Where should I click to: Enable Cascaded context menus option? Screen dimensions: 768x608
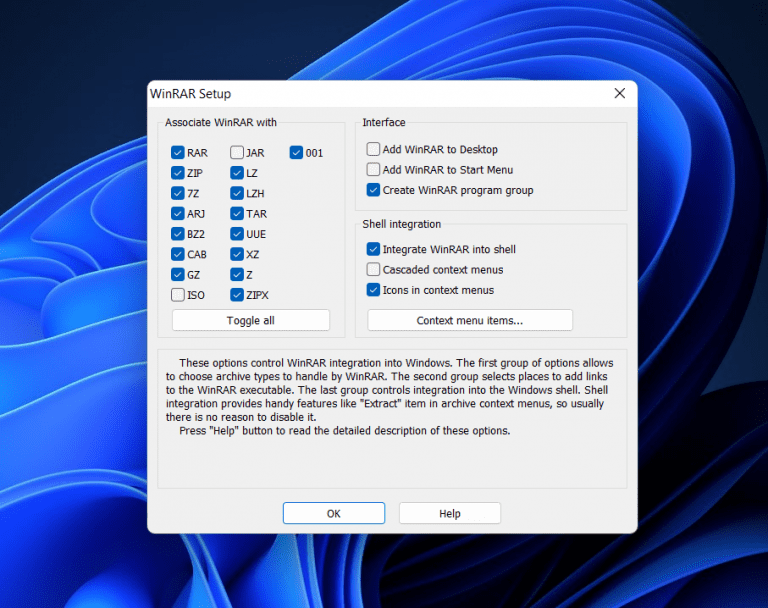[373, 270]
